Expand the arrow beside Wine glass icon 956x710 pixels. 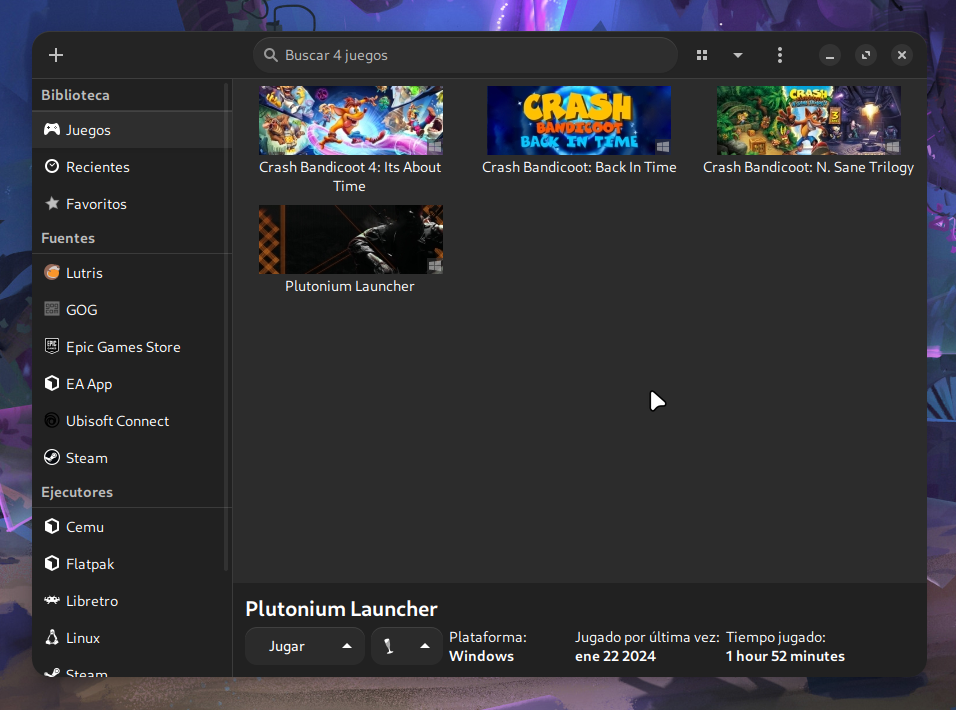pyautogui.click(x=425, y=646)
